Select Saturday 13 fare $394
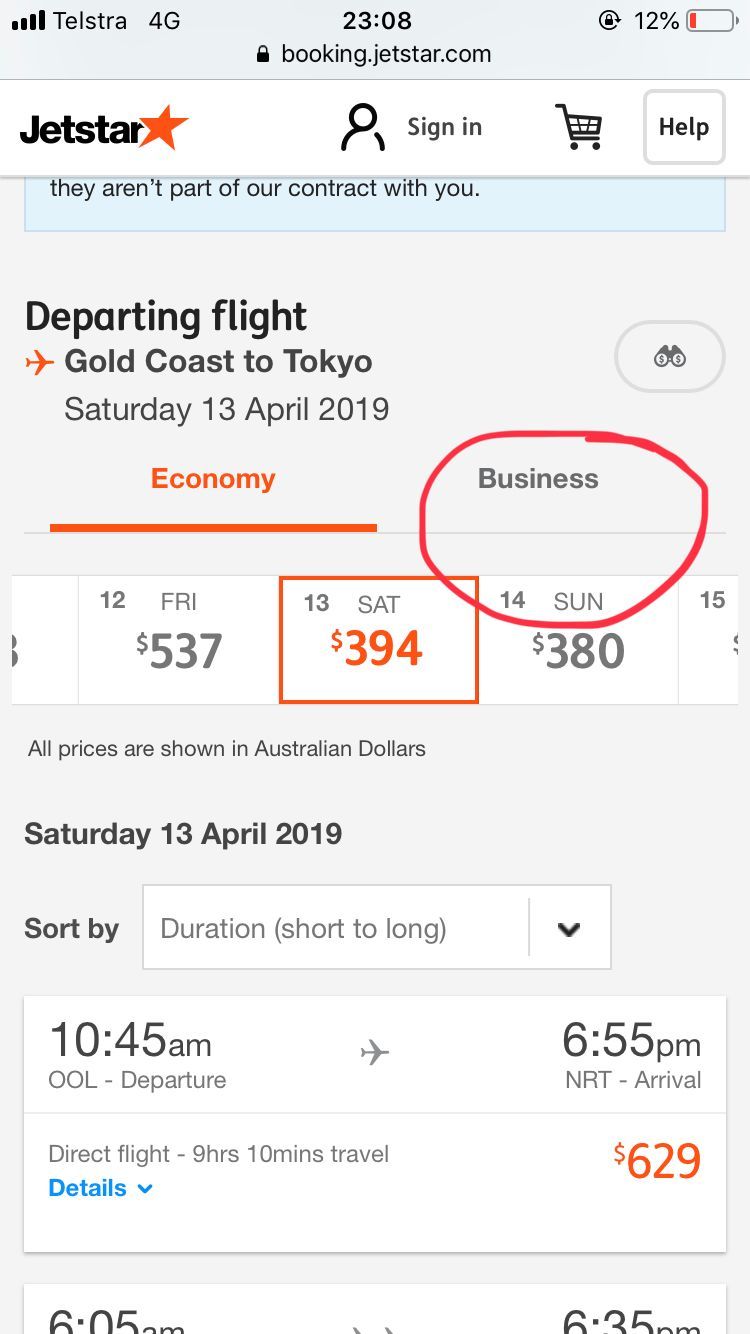This screenshot has height=1334, width=750. 378,639
